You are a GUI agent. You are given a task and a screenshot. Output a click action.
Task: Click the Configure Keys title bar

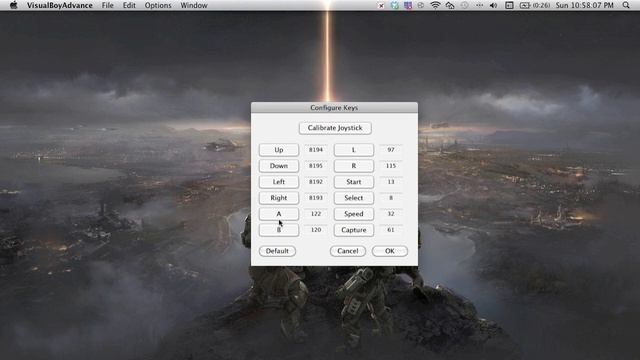pos(334,108)
